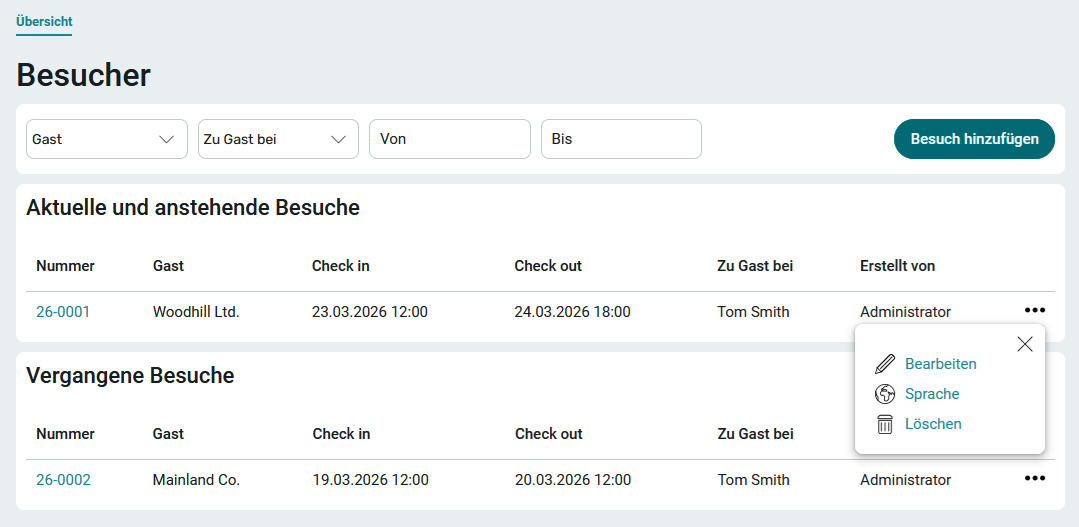
Task: Close the context popup with the X
Action: click(x=1025, y=344)
